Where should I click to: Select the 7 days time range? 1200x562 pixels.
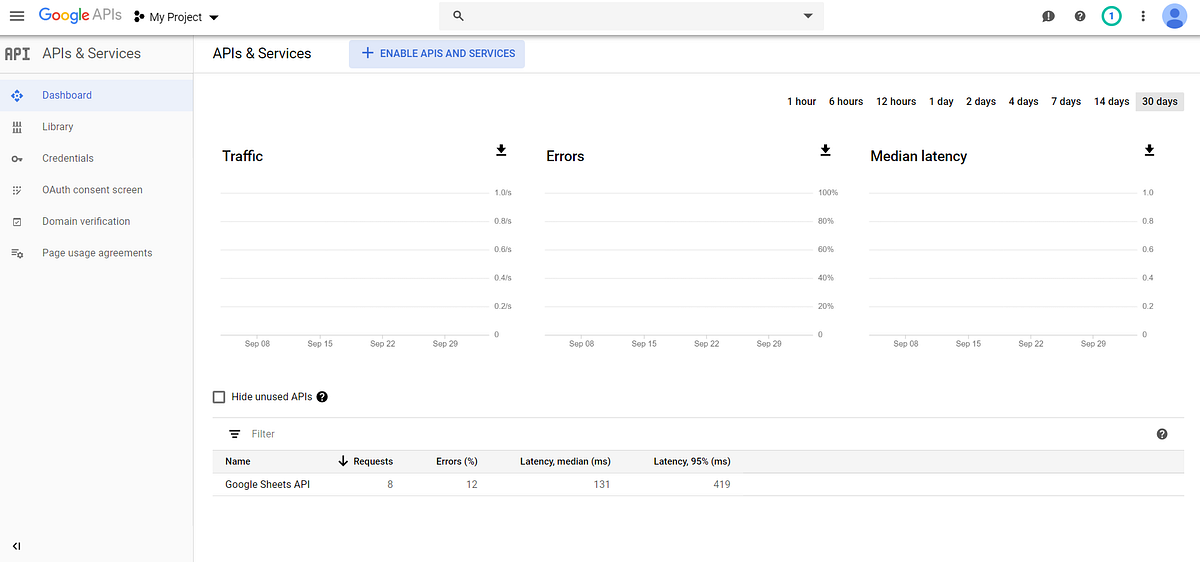(x=1066, y=101)
